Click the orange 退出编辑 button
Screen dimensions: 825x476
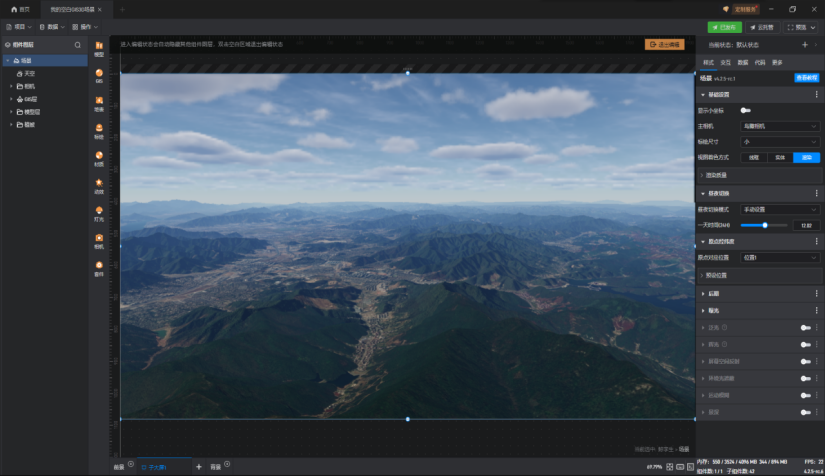click(x=665, y=45)
